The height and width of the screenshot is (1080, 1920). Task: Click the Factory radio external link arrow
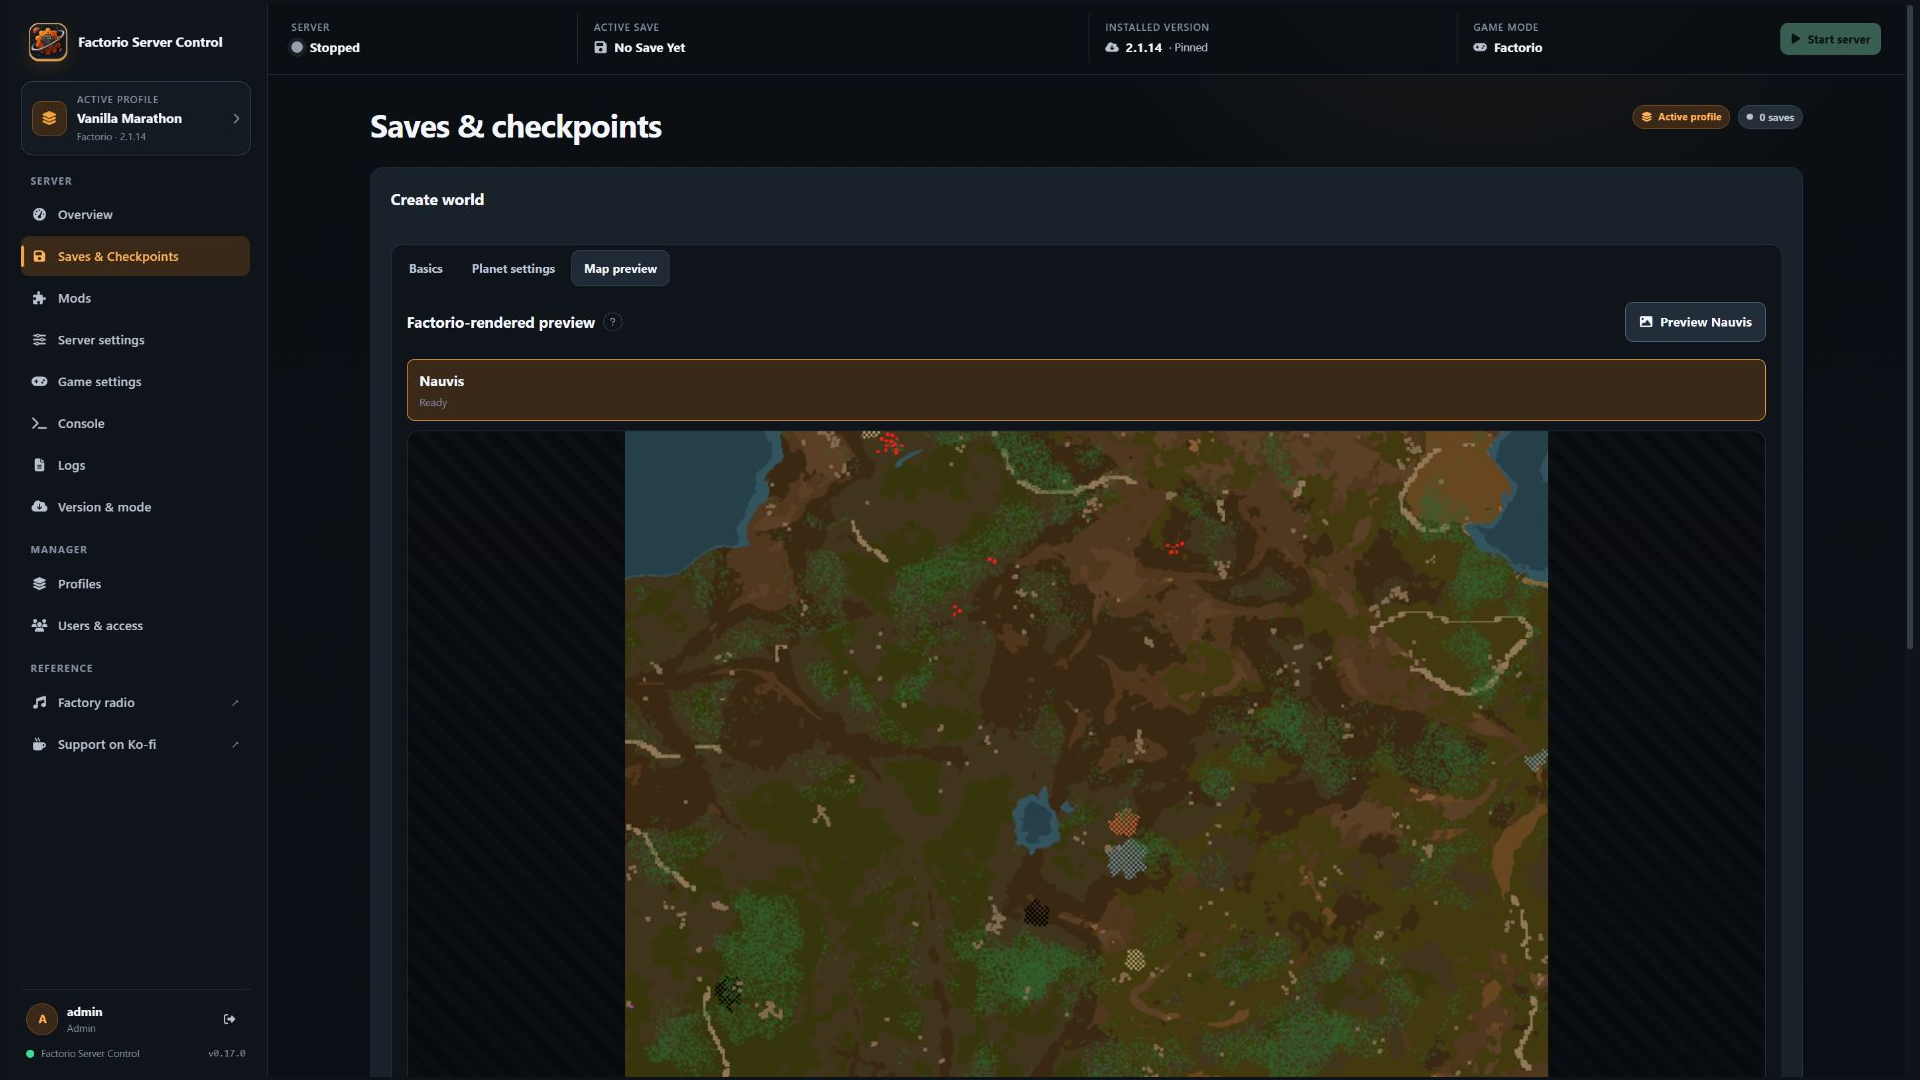point(235,703)
